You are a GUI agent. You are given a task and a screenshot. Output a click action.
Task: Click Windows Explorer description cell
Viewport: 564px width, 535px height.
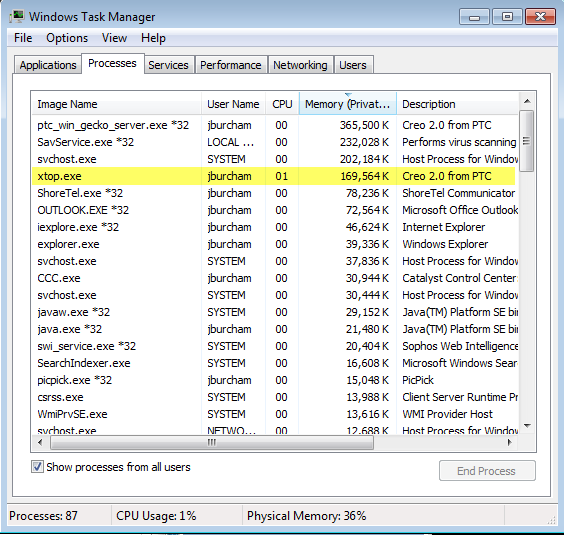tap(445, 244)
